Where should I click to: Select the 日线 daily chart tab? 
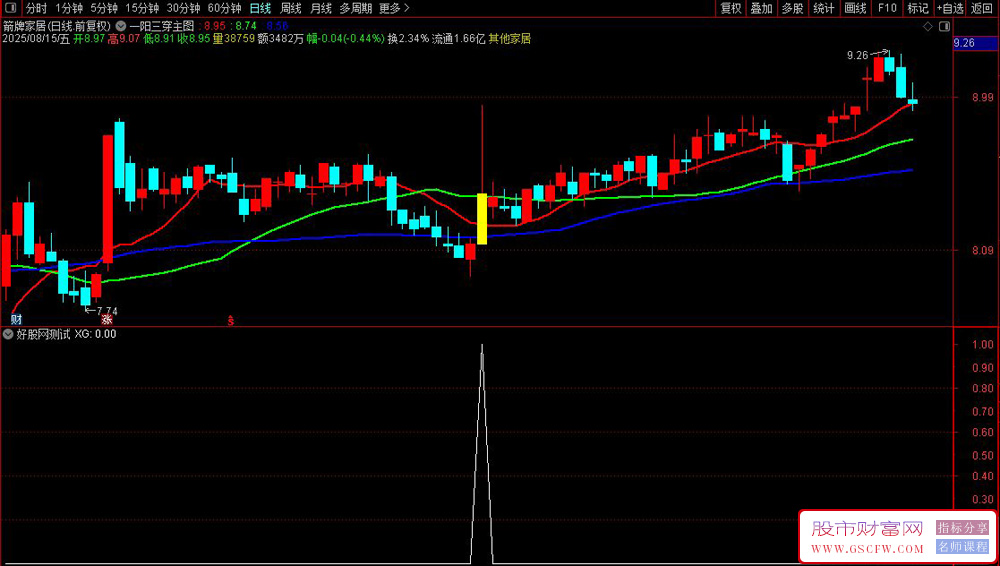[x=260, y=8]
